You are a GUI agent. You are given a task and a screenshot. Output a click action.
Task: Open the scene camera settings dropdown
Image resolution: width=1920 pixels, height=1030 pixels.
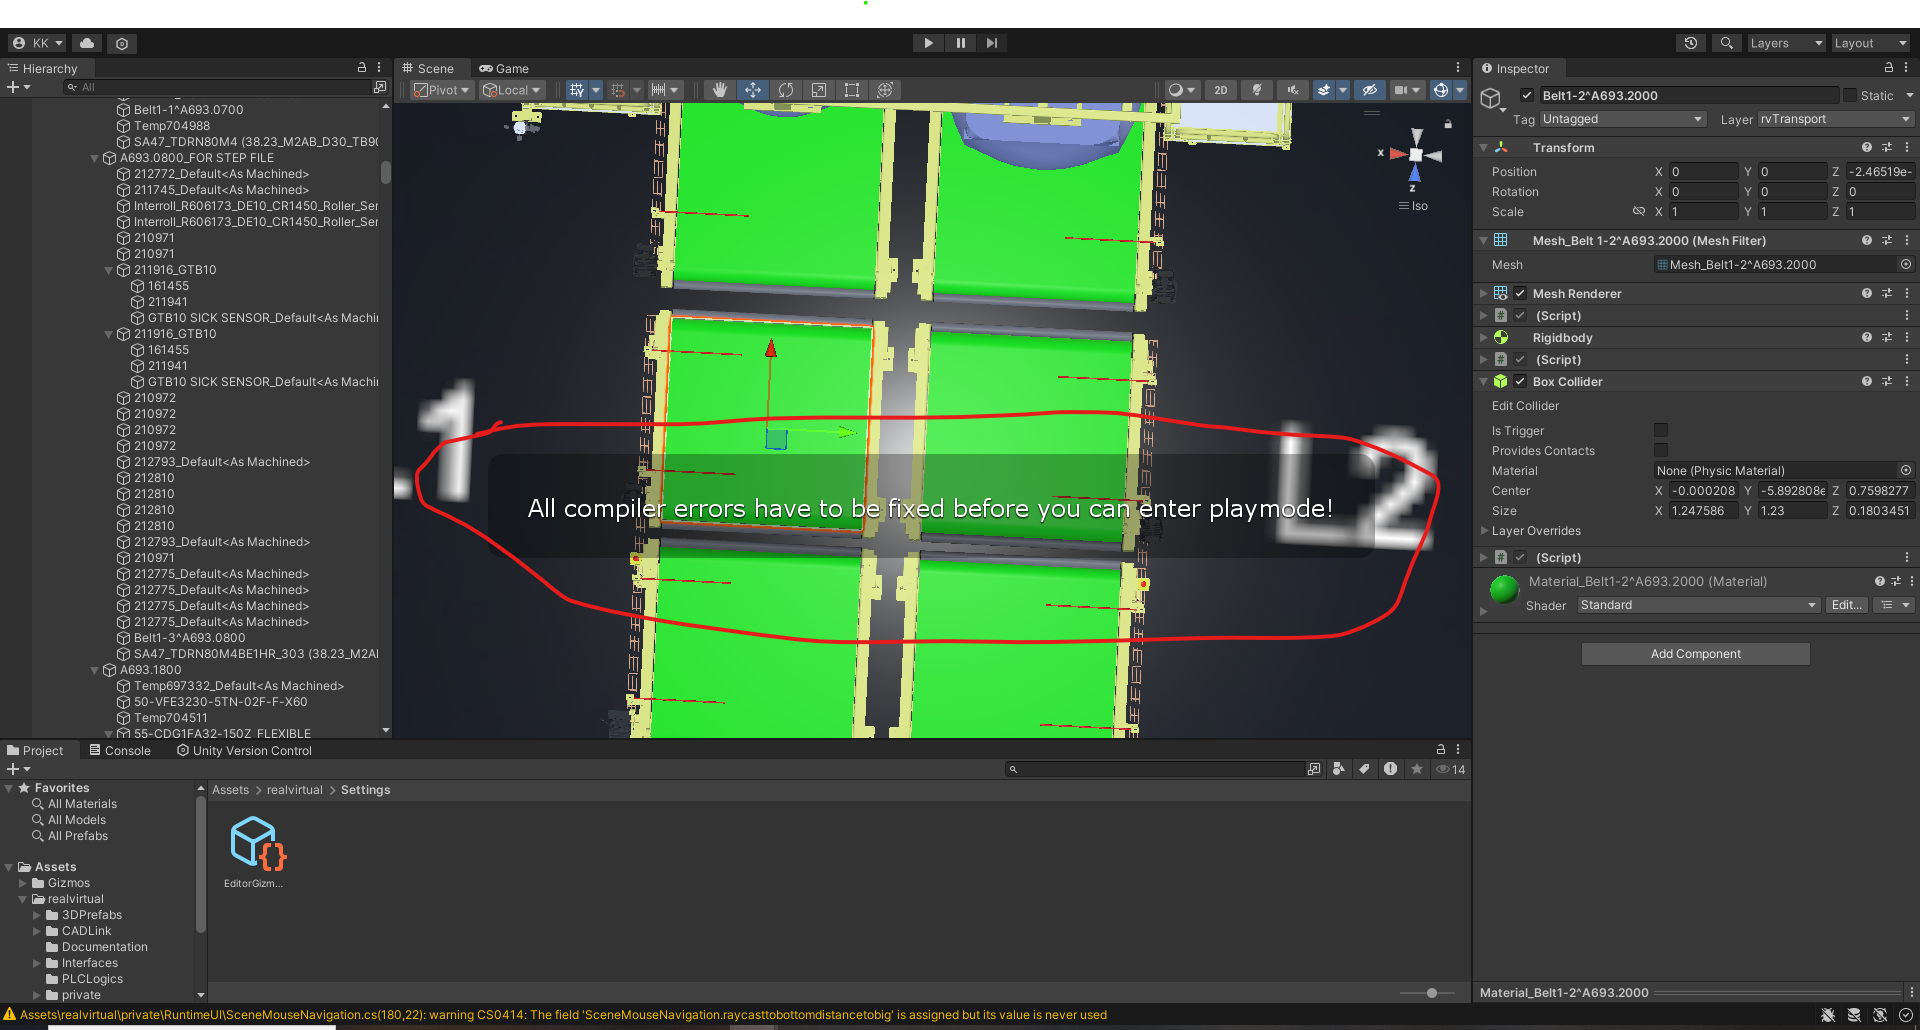1407,90
